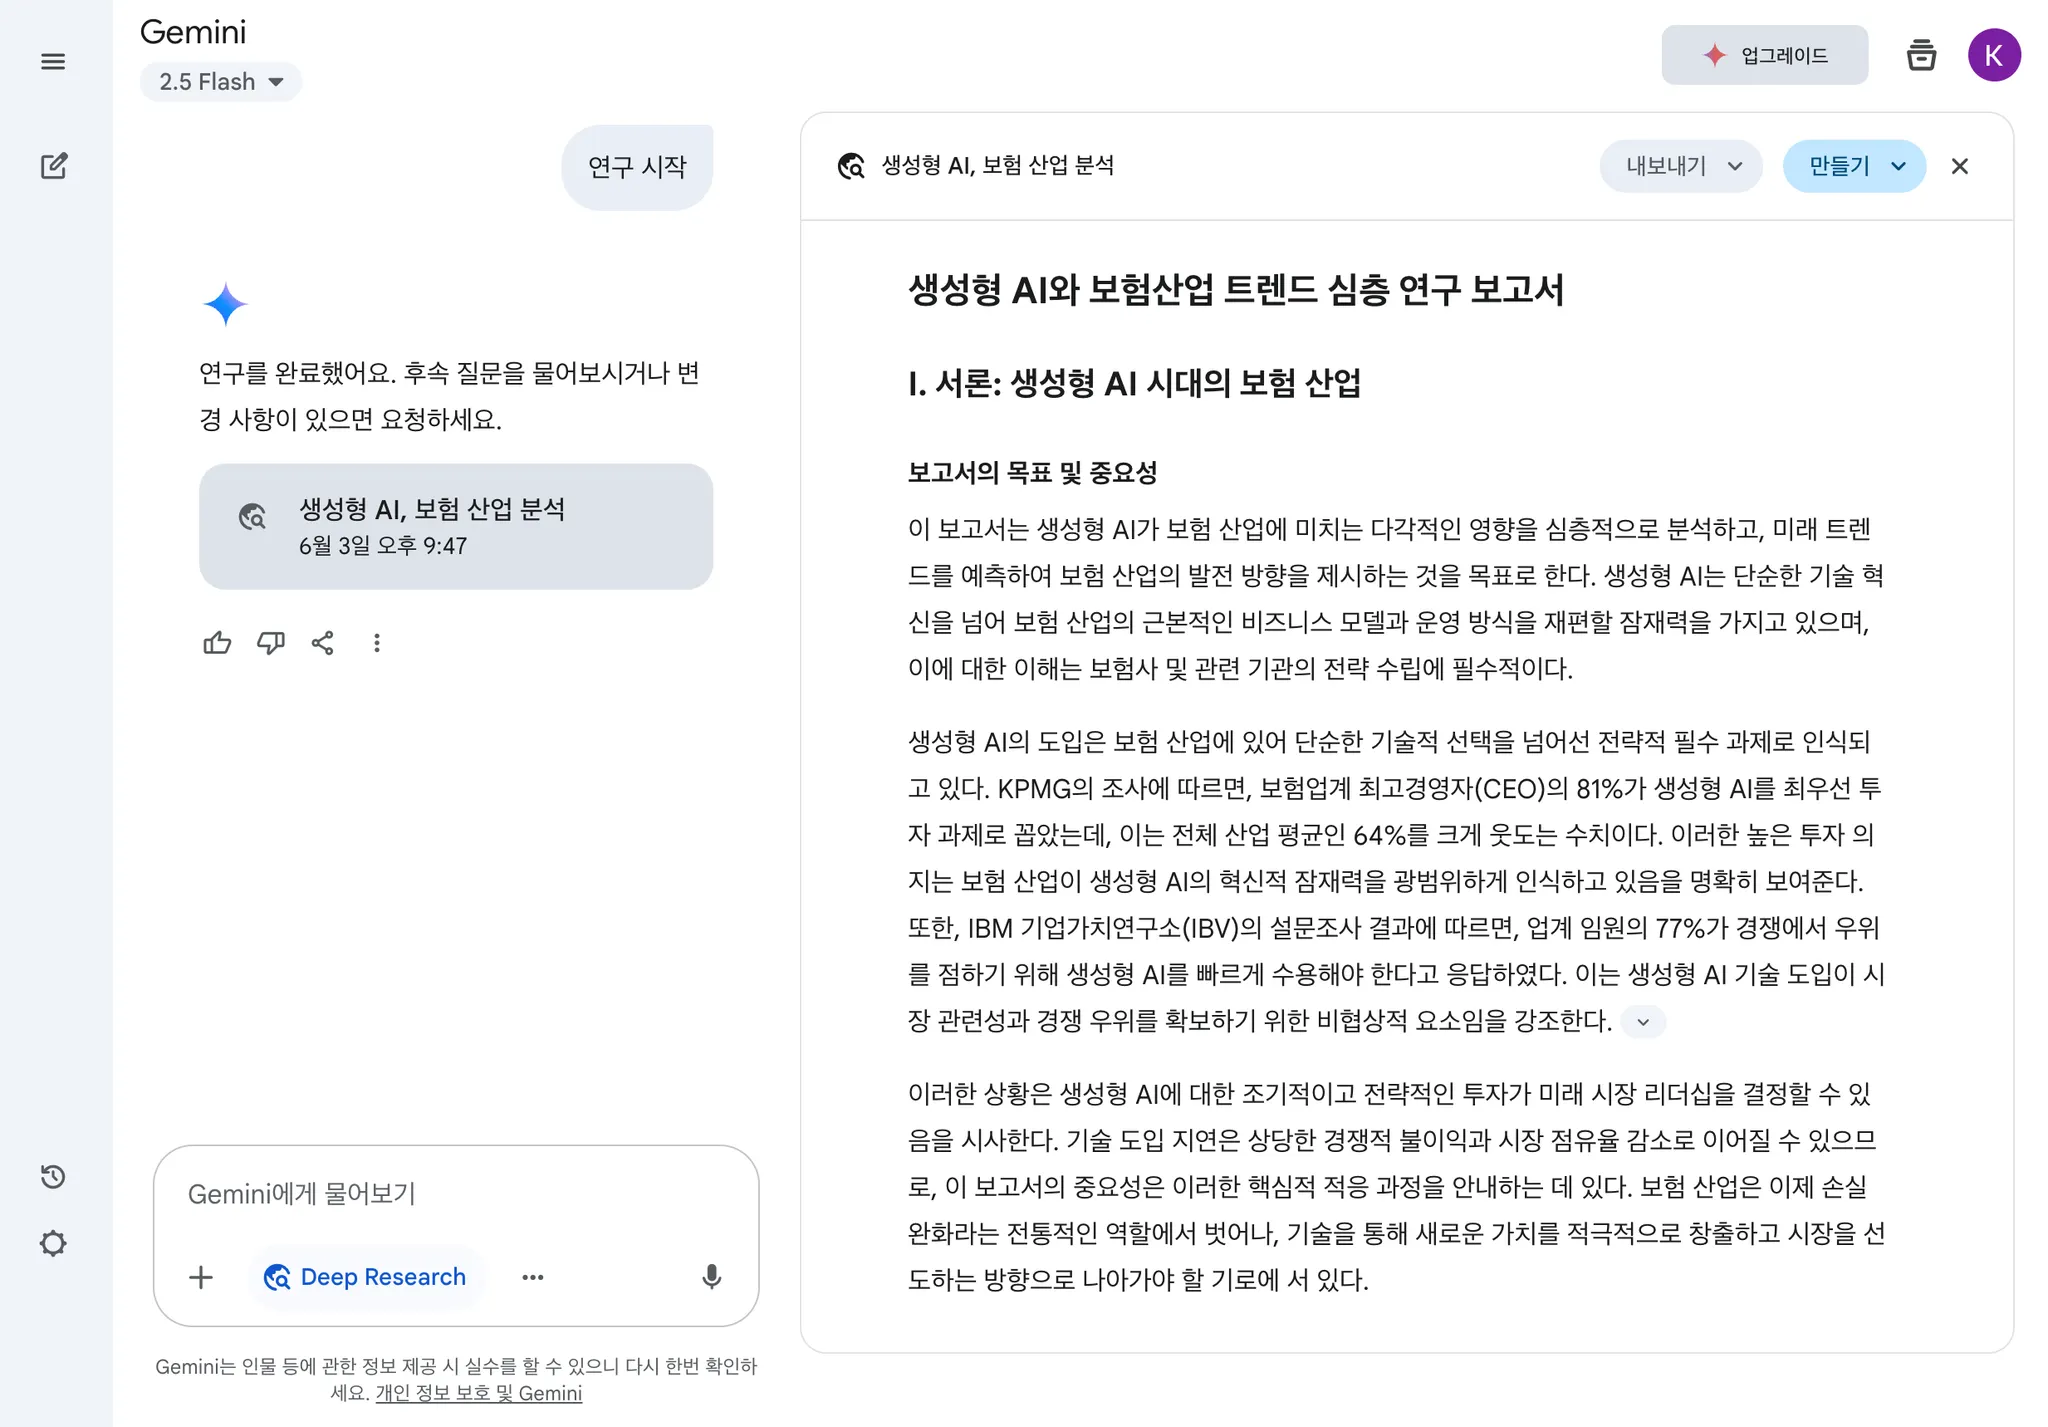Click plus icon to add files

click(201, 1277)
